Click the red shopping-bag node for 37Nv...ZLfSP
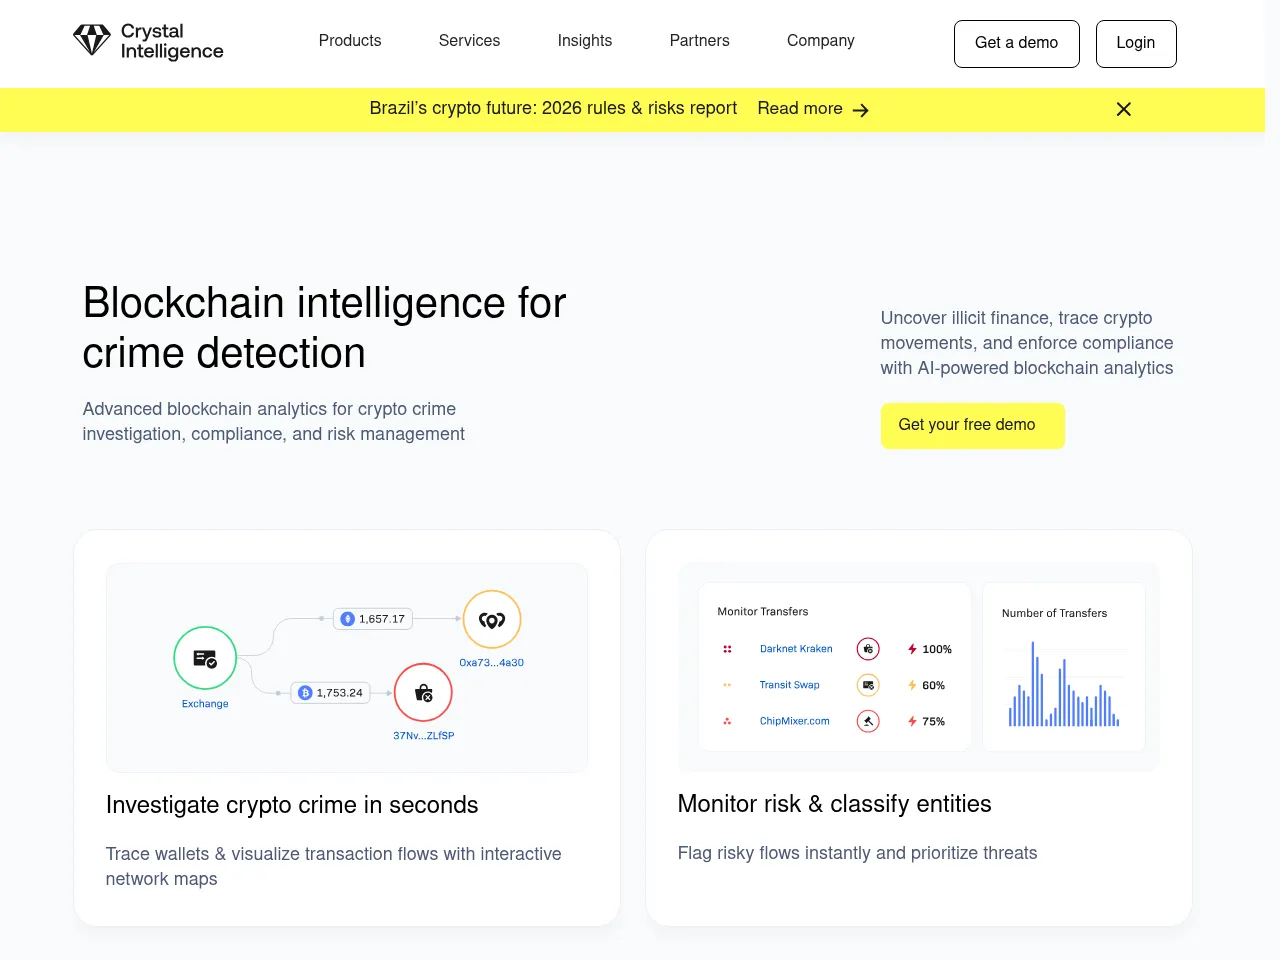The width and height of the screenshot is (1280, 960). point(423,692)
